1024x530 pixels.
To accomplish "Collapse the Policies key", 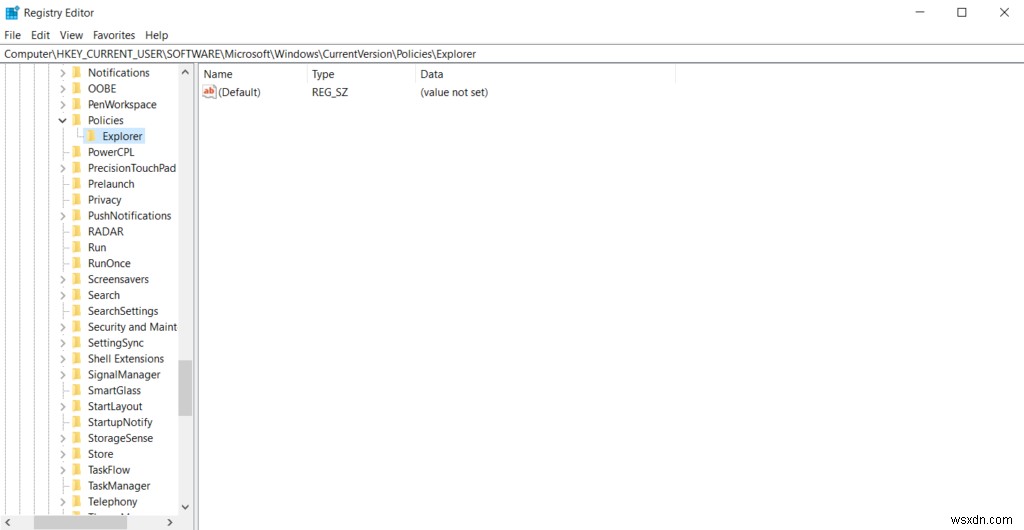I will (x=63, y=121).
